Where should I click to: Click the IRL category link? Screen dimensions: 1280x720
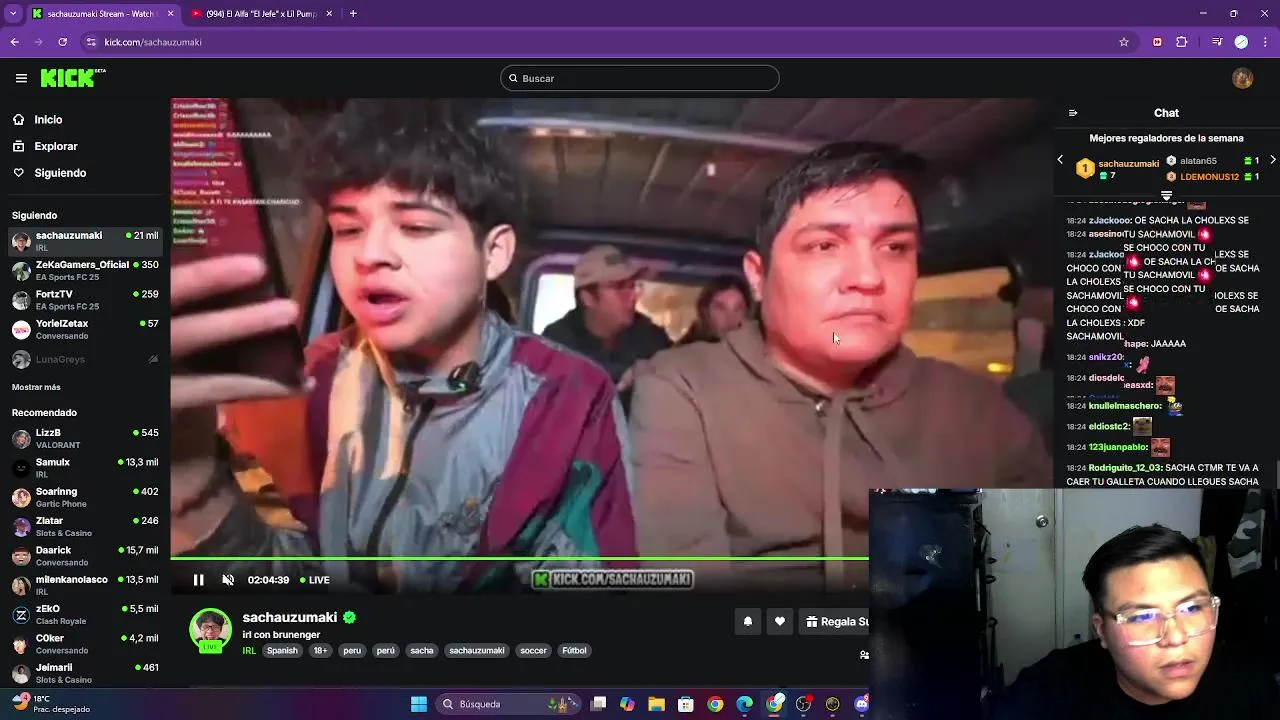(x=249, y=651)
